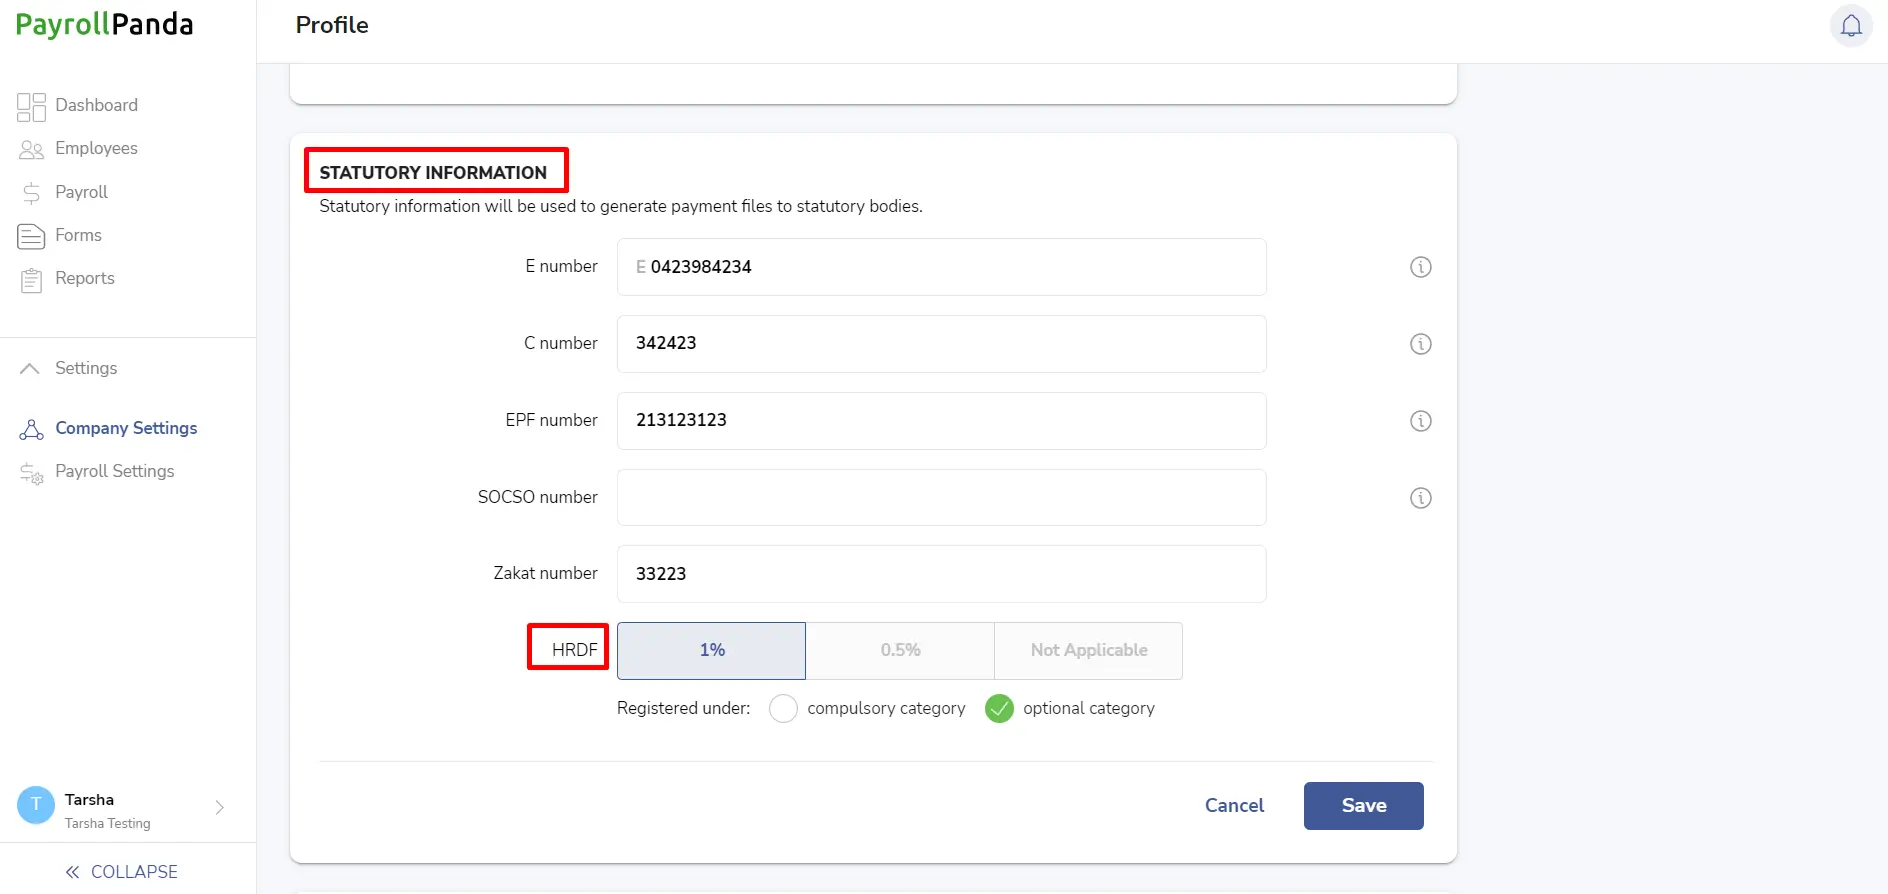Click the Employees people icon in sidebar
The image size is (1888, 894).
coord(31,149)
